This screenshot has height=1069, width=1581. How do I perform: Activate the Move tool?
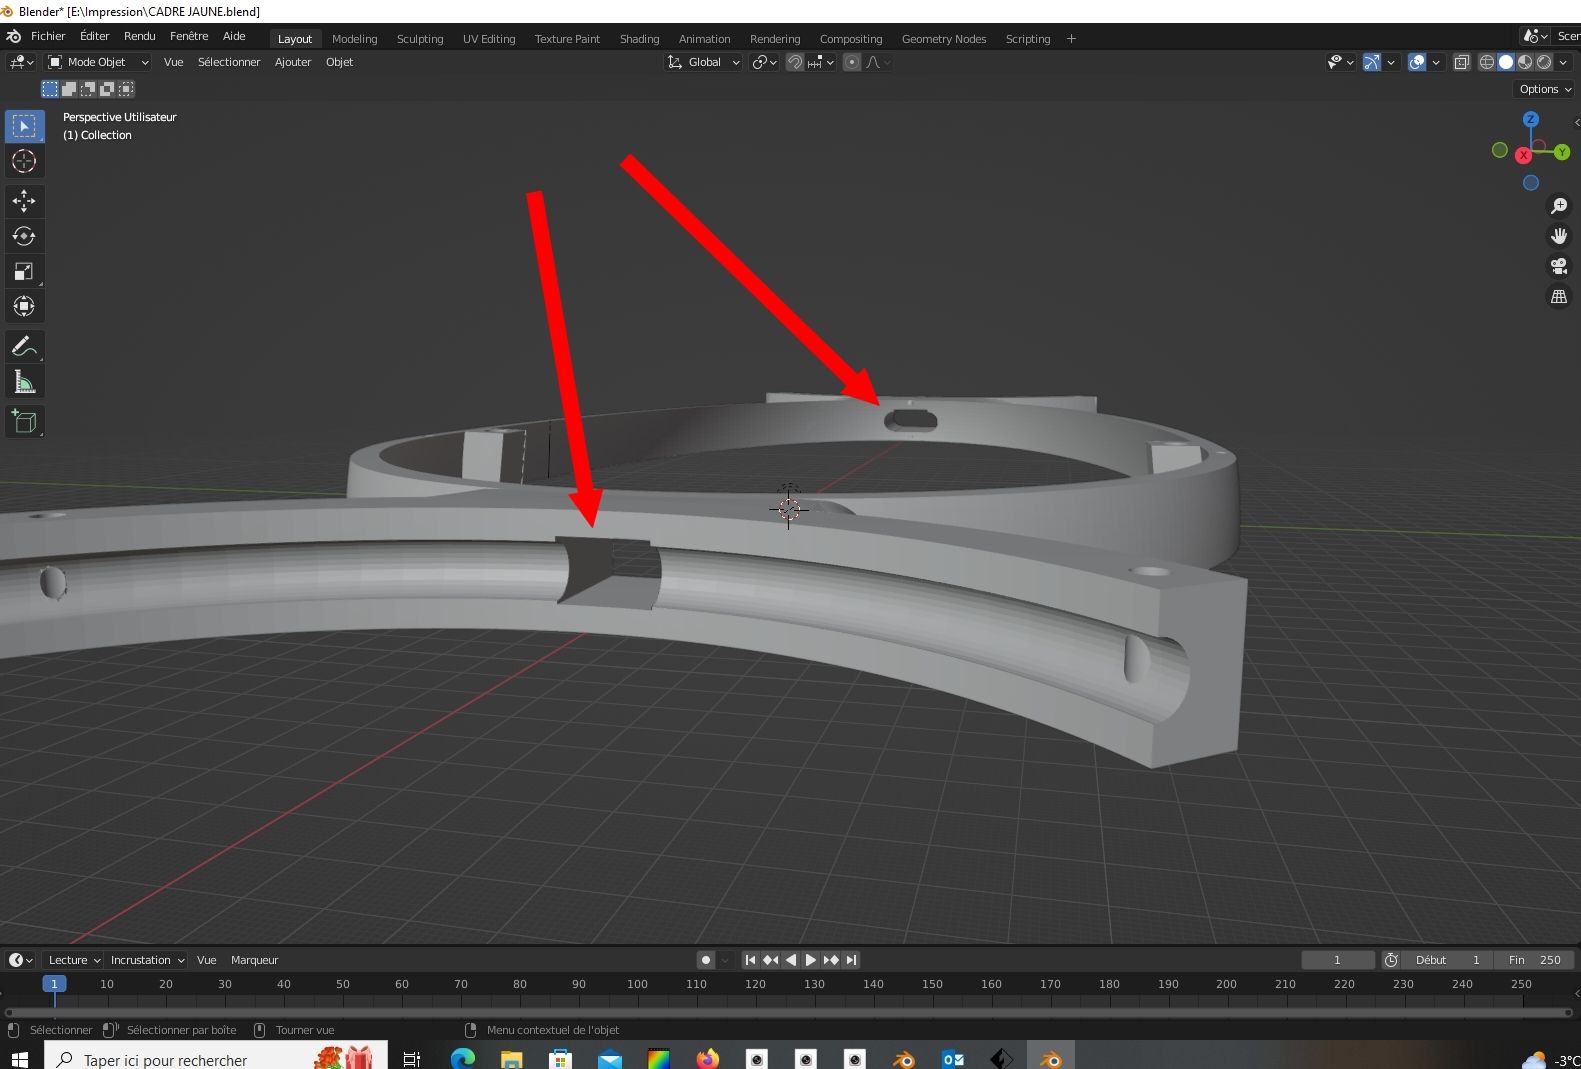coord(24,201)
